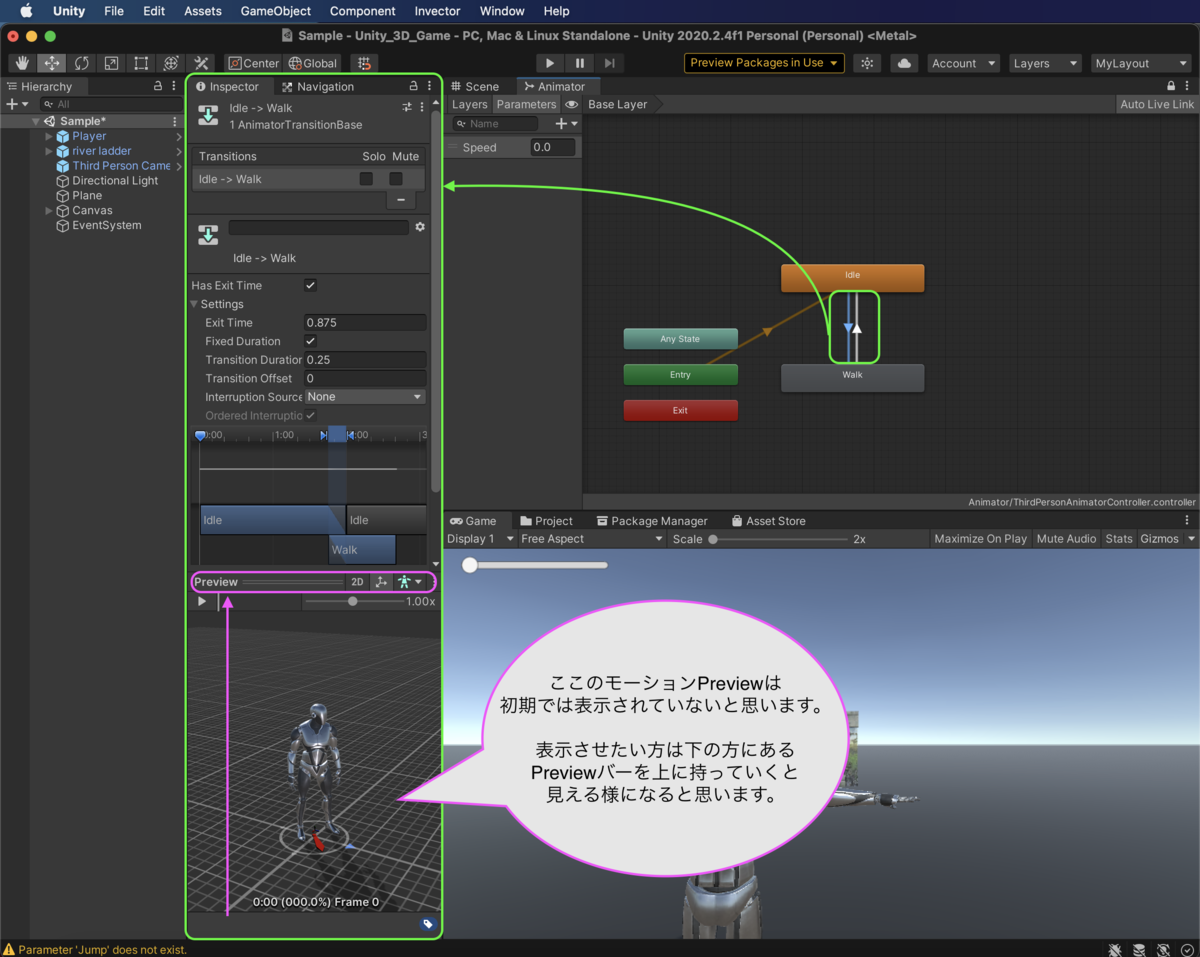Open asset labels tag icon
Screen dimensions: 1200x957
(x=428, y=924)
